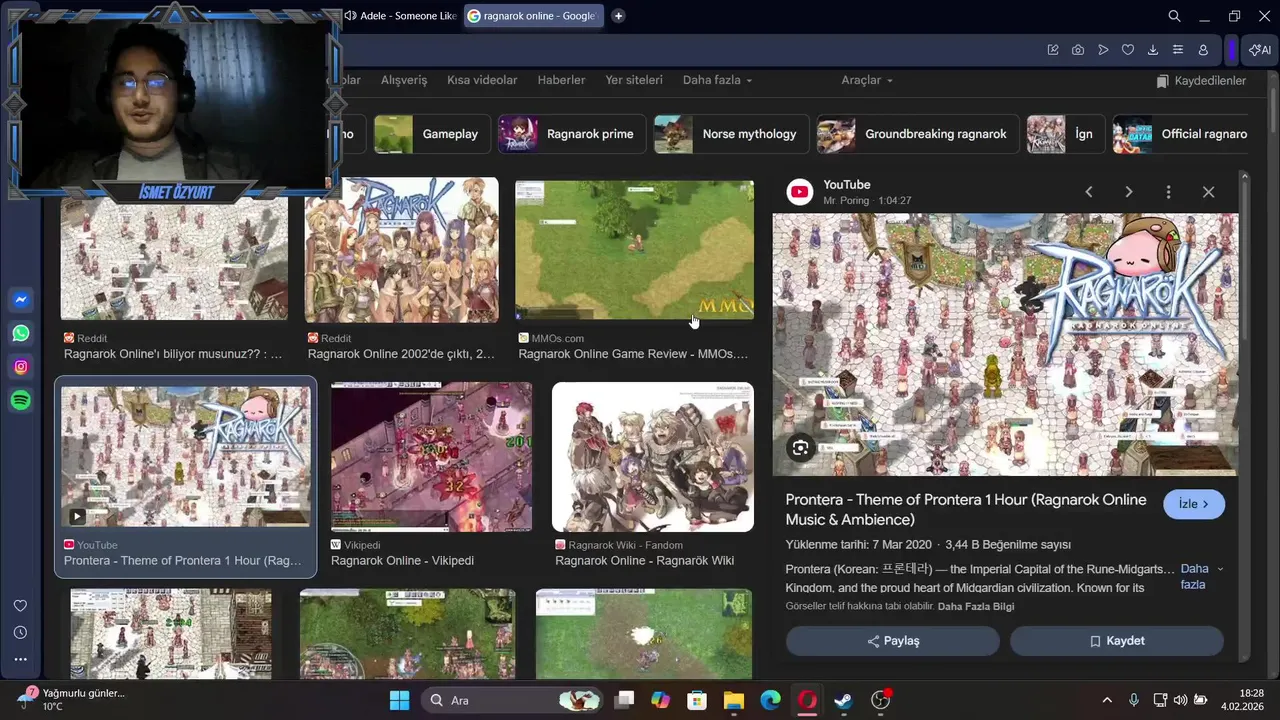The image size is (1280, 720).
Task: Open the Reddit Ragnarok Online 2002 thumbnail
Action: coord(401,250)
